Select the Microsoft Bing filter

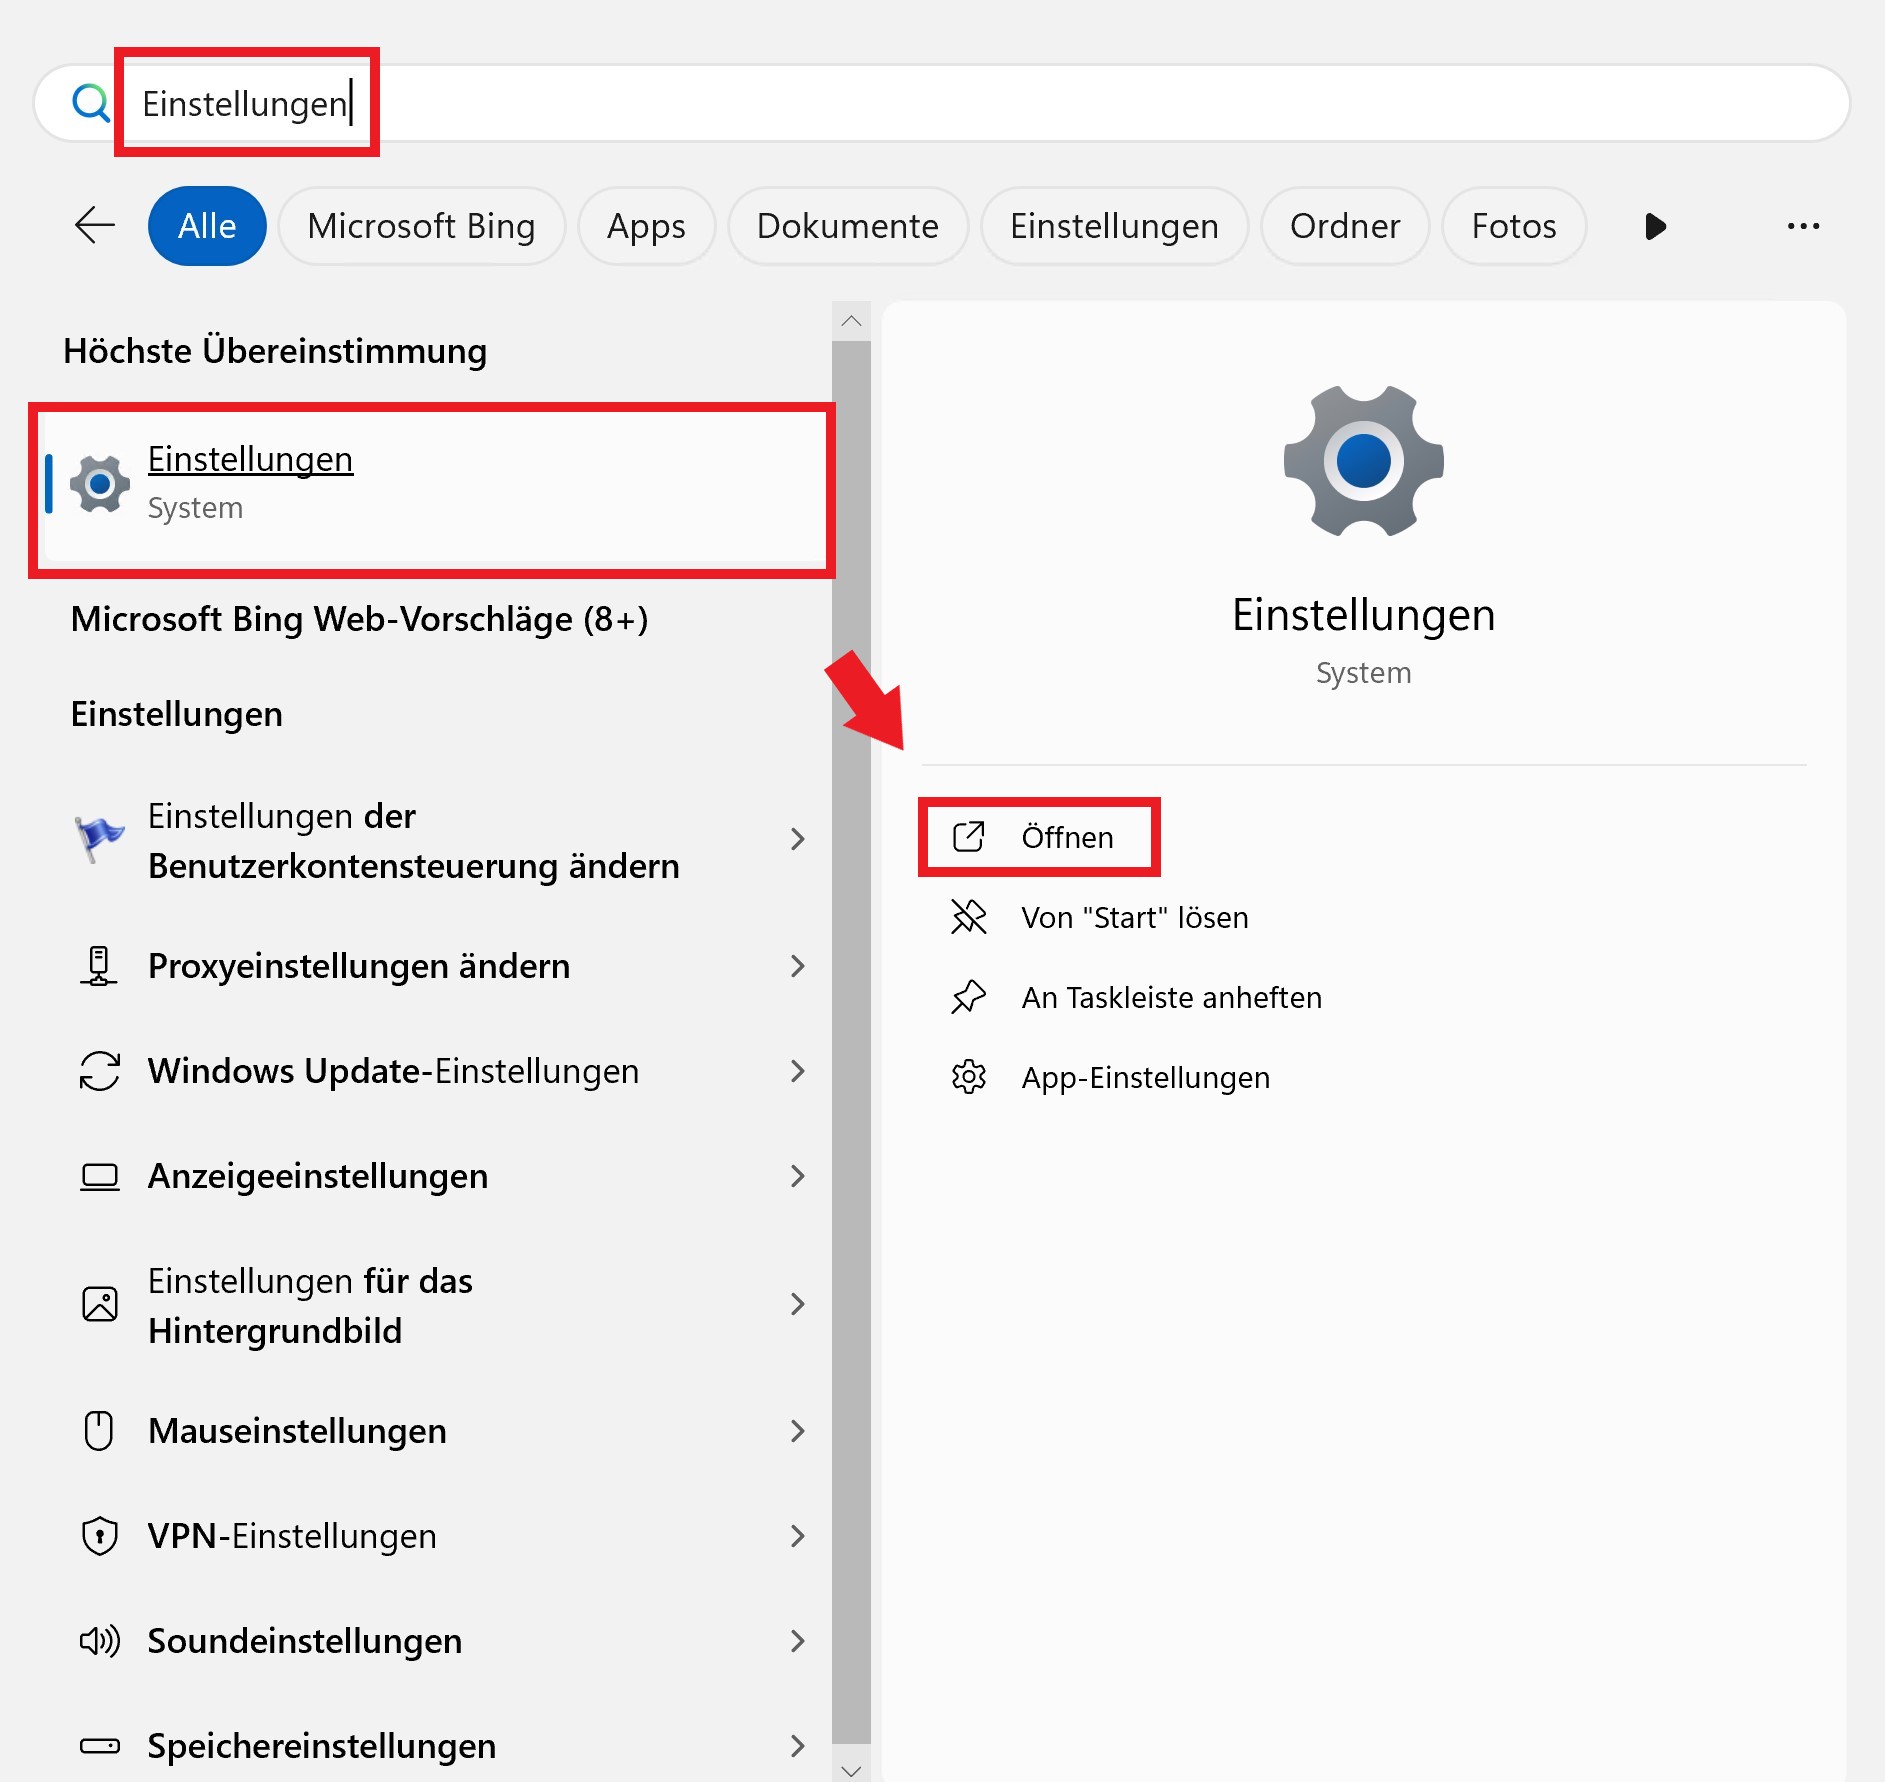click(x=421, y=226)
